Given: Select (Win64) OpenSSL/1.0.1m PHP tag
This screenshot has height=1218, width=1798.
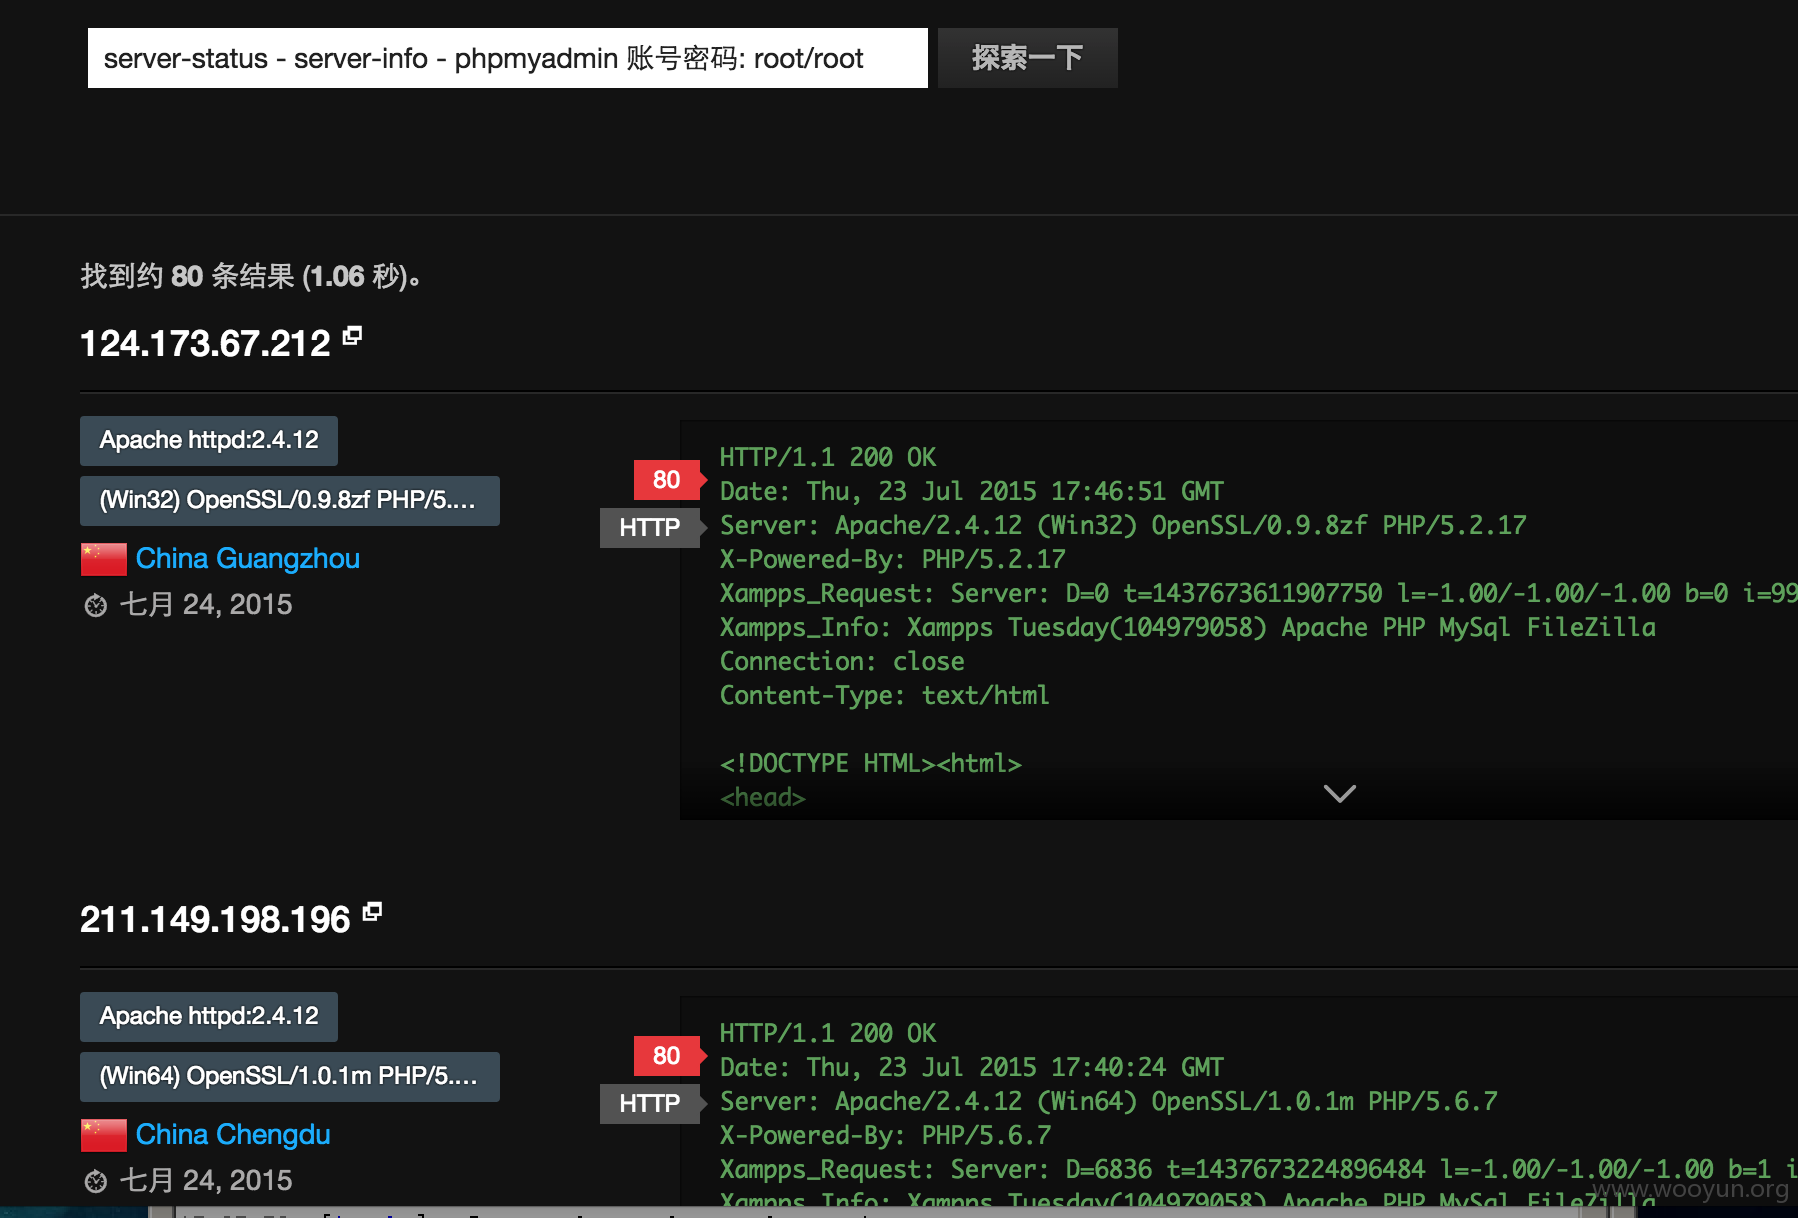Looking at the screenshot, I should point(290,1077).
